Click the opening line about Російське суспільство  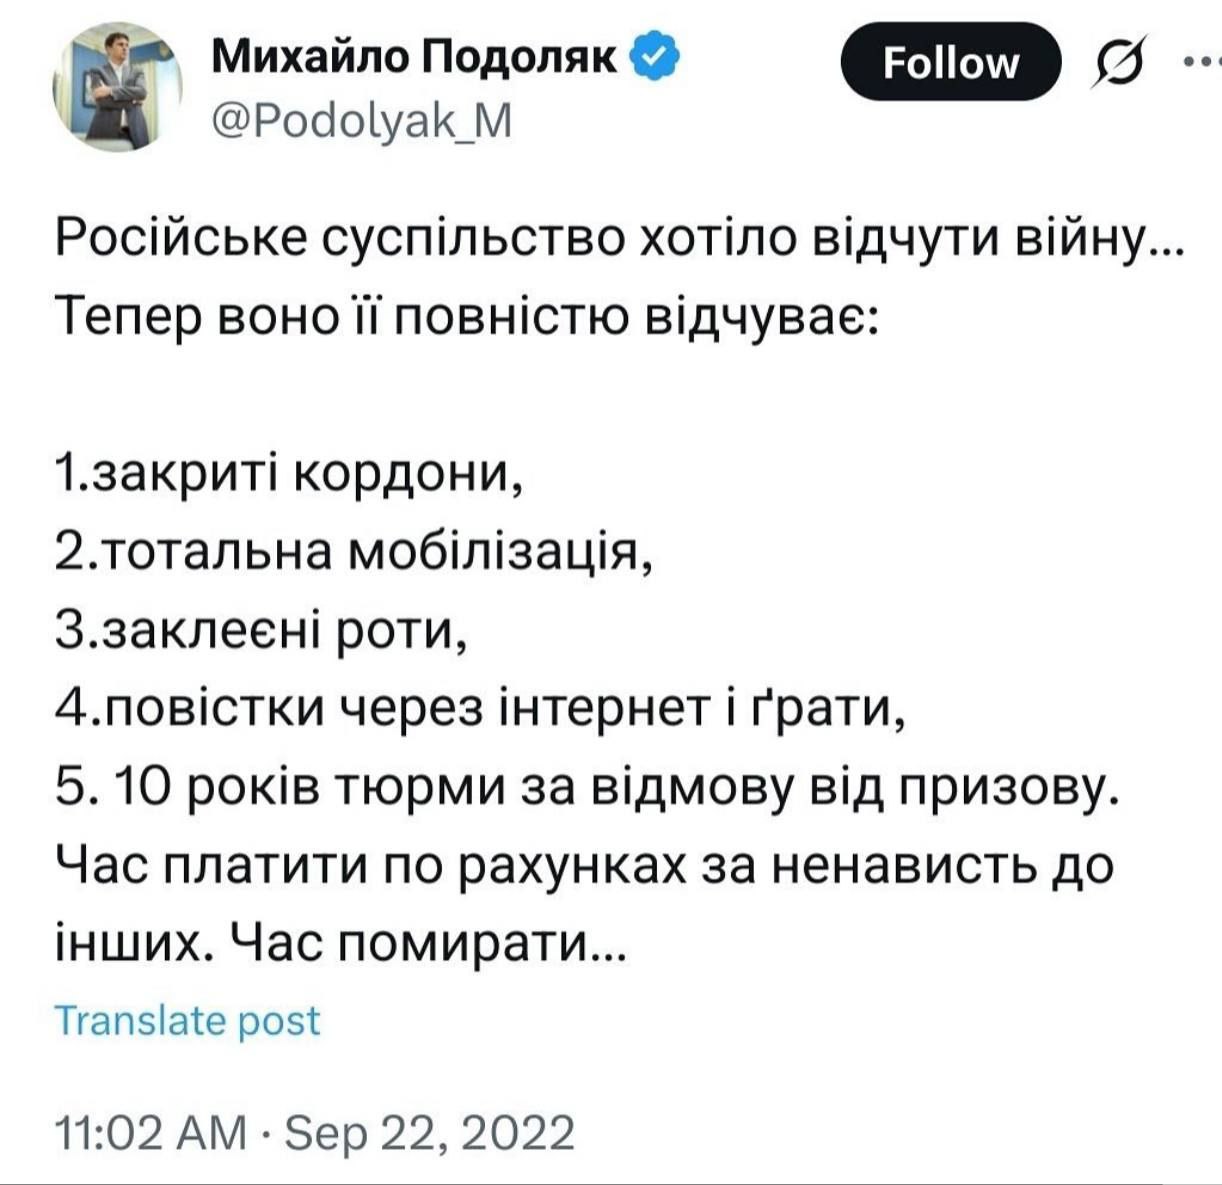(x=618, y=240)
